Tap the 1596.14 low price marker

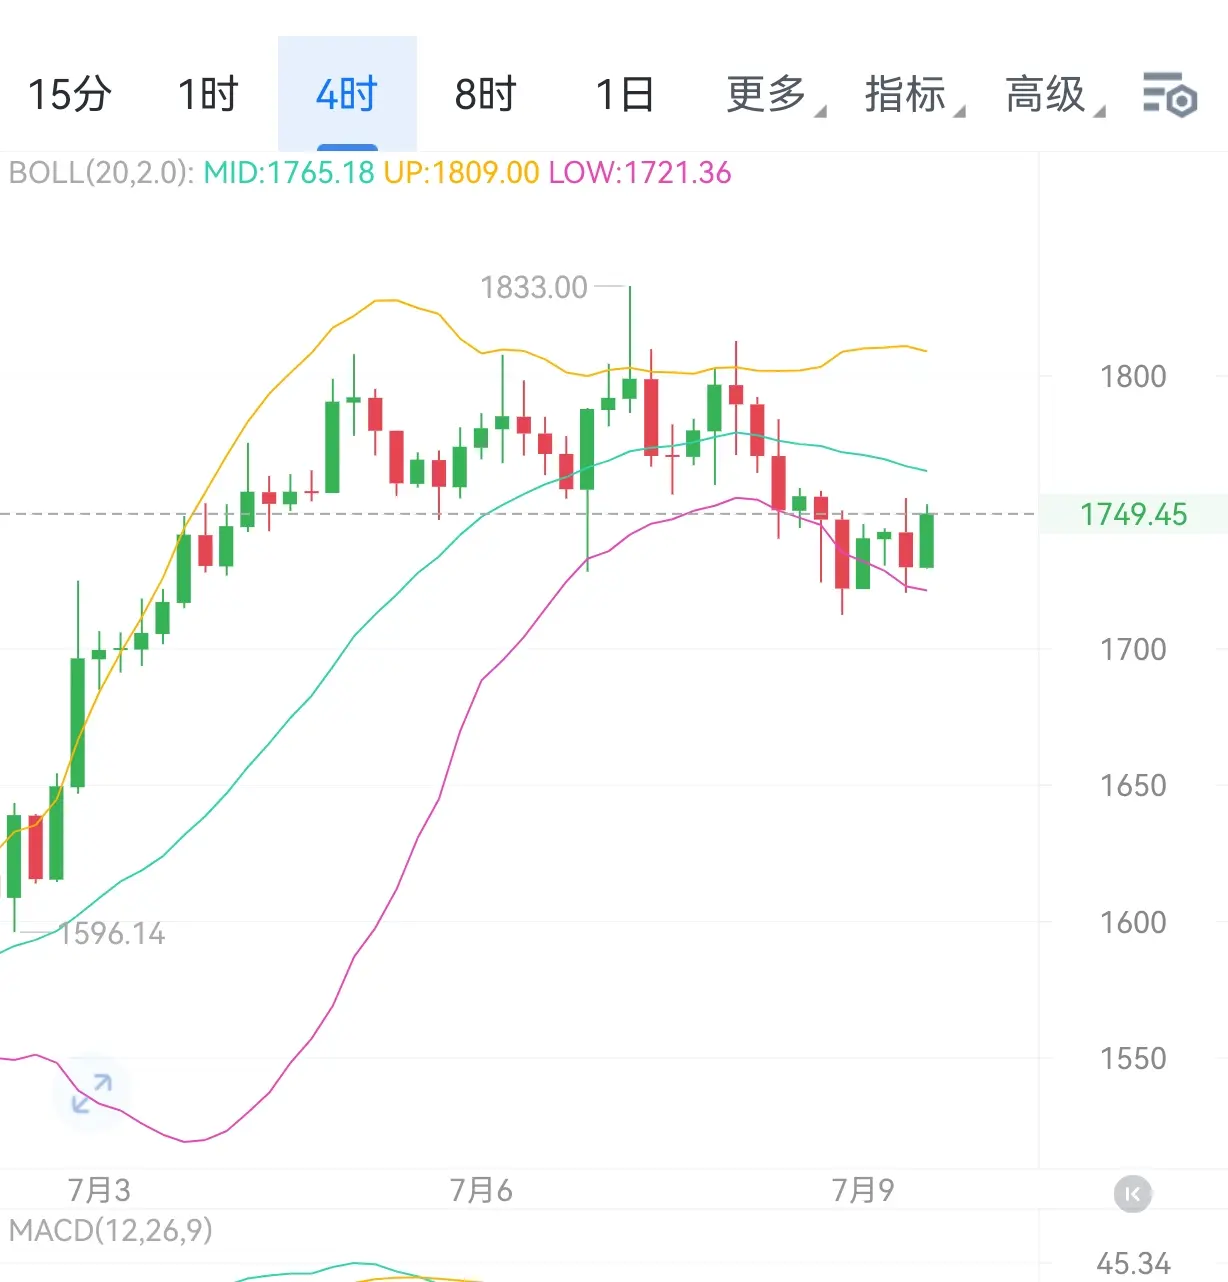112,934
